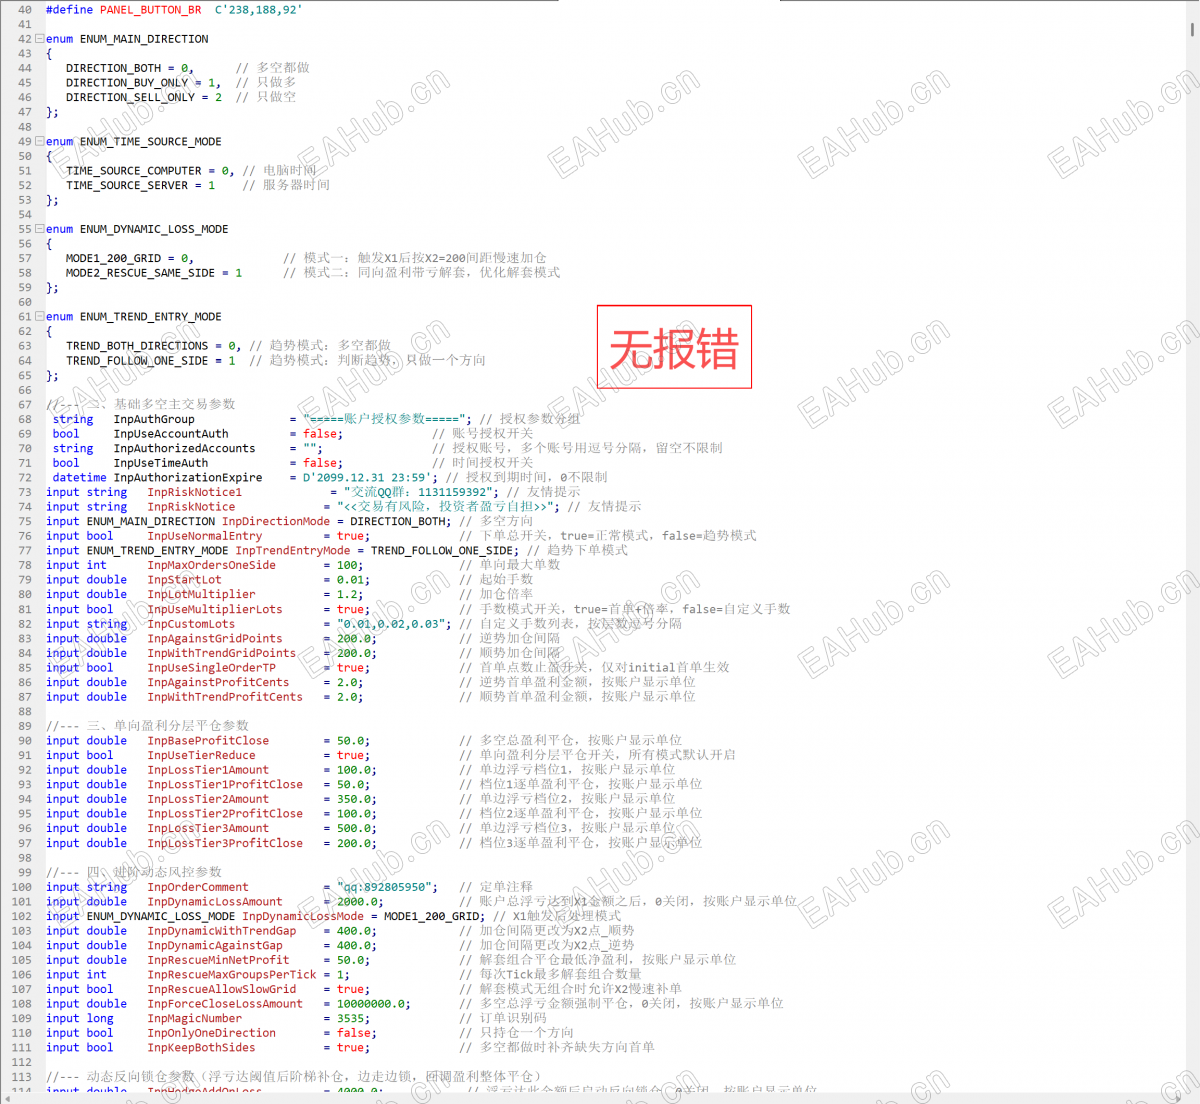Screen dimensions: 1200x1104
Task: Collapse the enum fold marker on line 55
Action: [40, 229]
